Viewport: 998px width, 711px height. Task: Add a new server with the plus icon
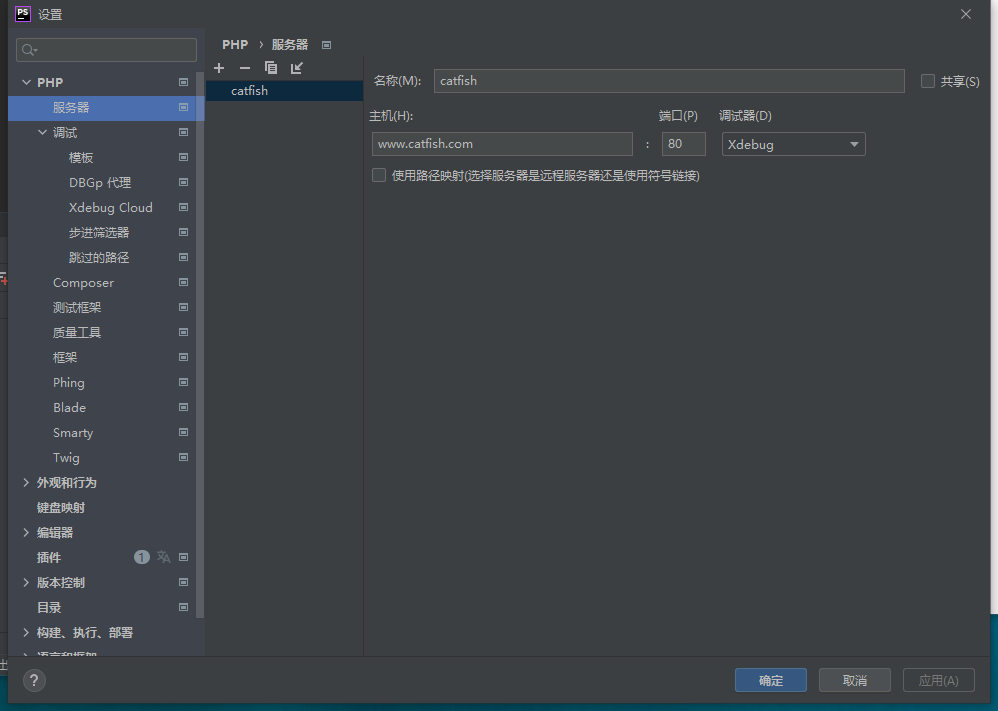point(219,68)
